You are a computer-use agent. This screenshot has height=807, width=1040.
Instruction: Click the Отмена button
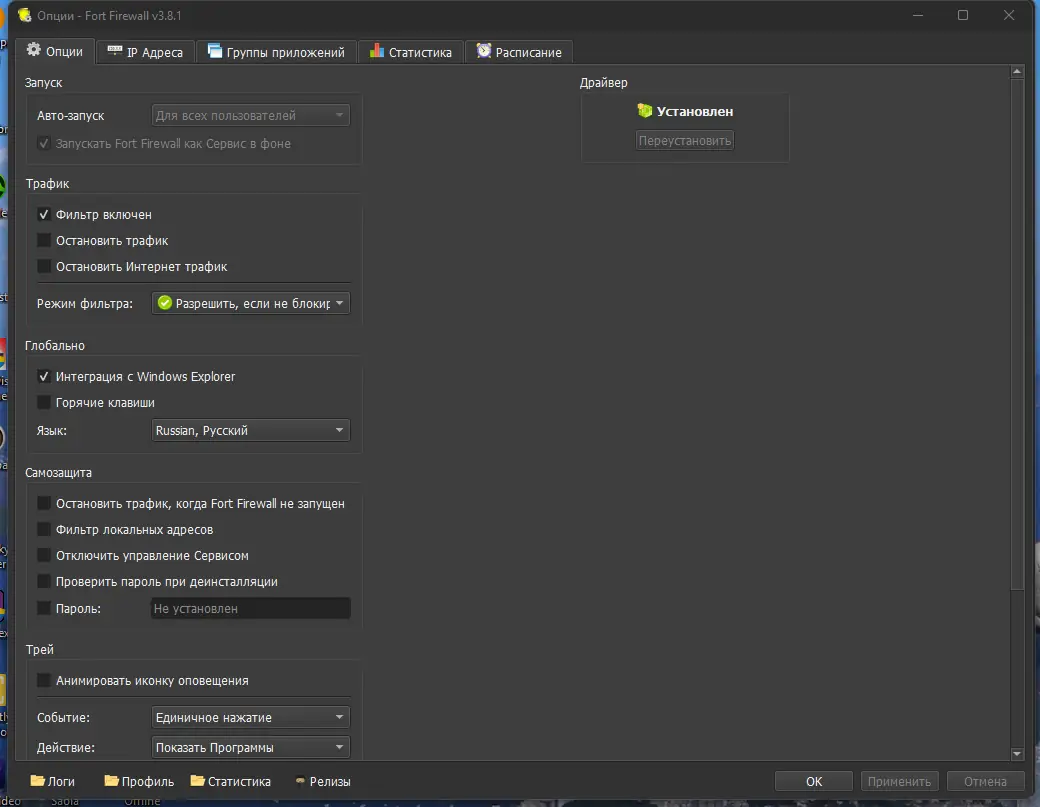[986, 781]
